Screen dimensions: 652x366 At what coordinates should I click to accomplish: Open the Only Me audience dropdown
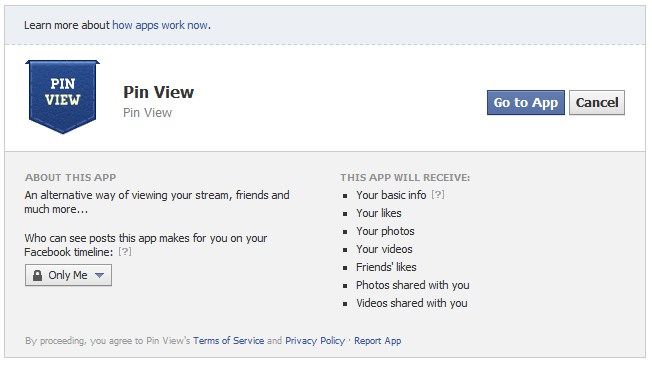point(68,275)
